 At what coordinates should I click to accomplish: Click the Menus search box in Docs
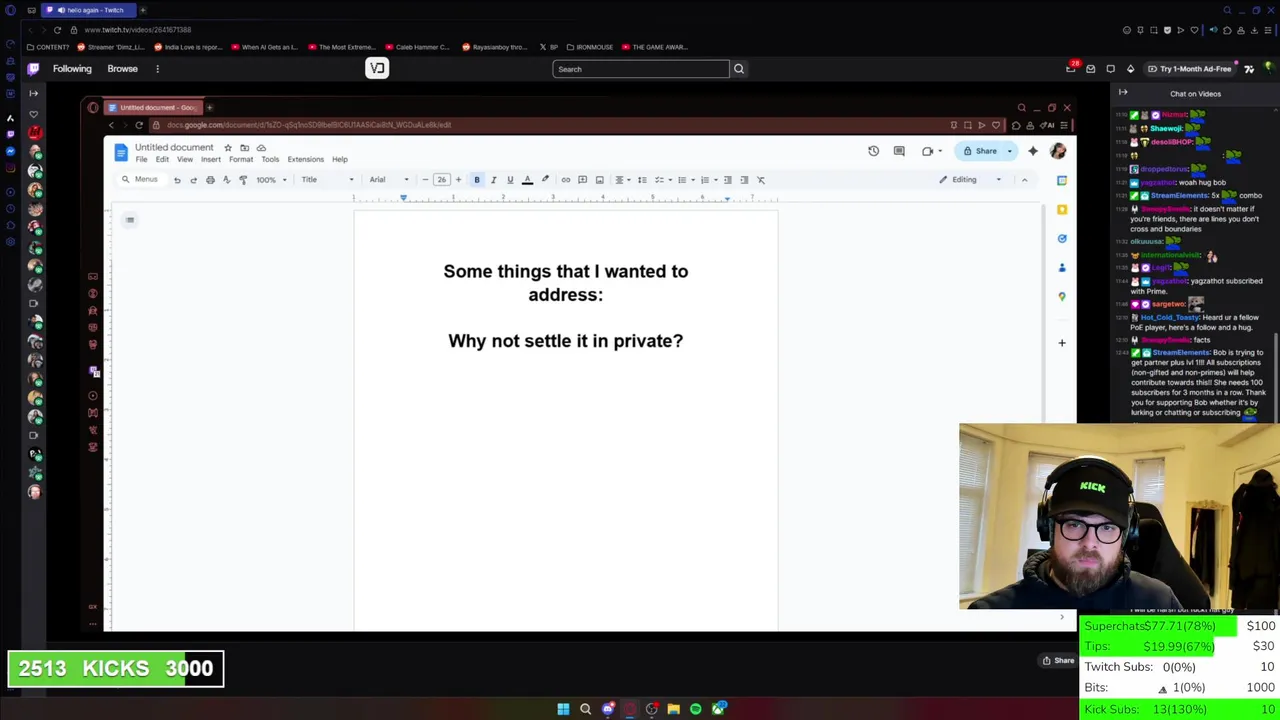pyautogui.click(x=140, y=180)
